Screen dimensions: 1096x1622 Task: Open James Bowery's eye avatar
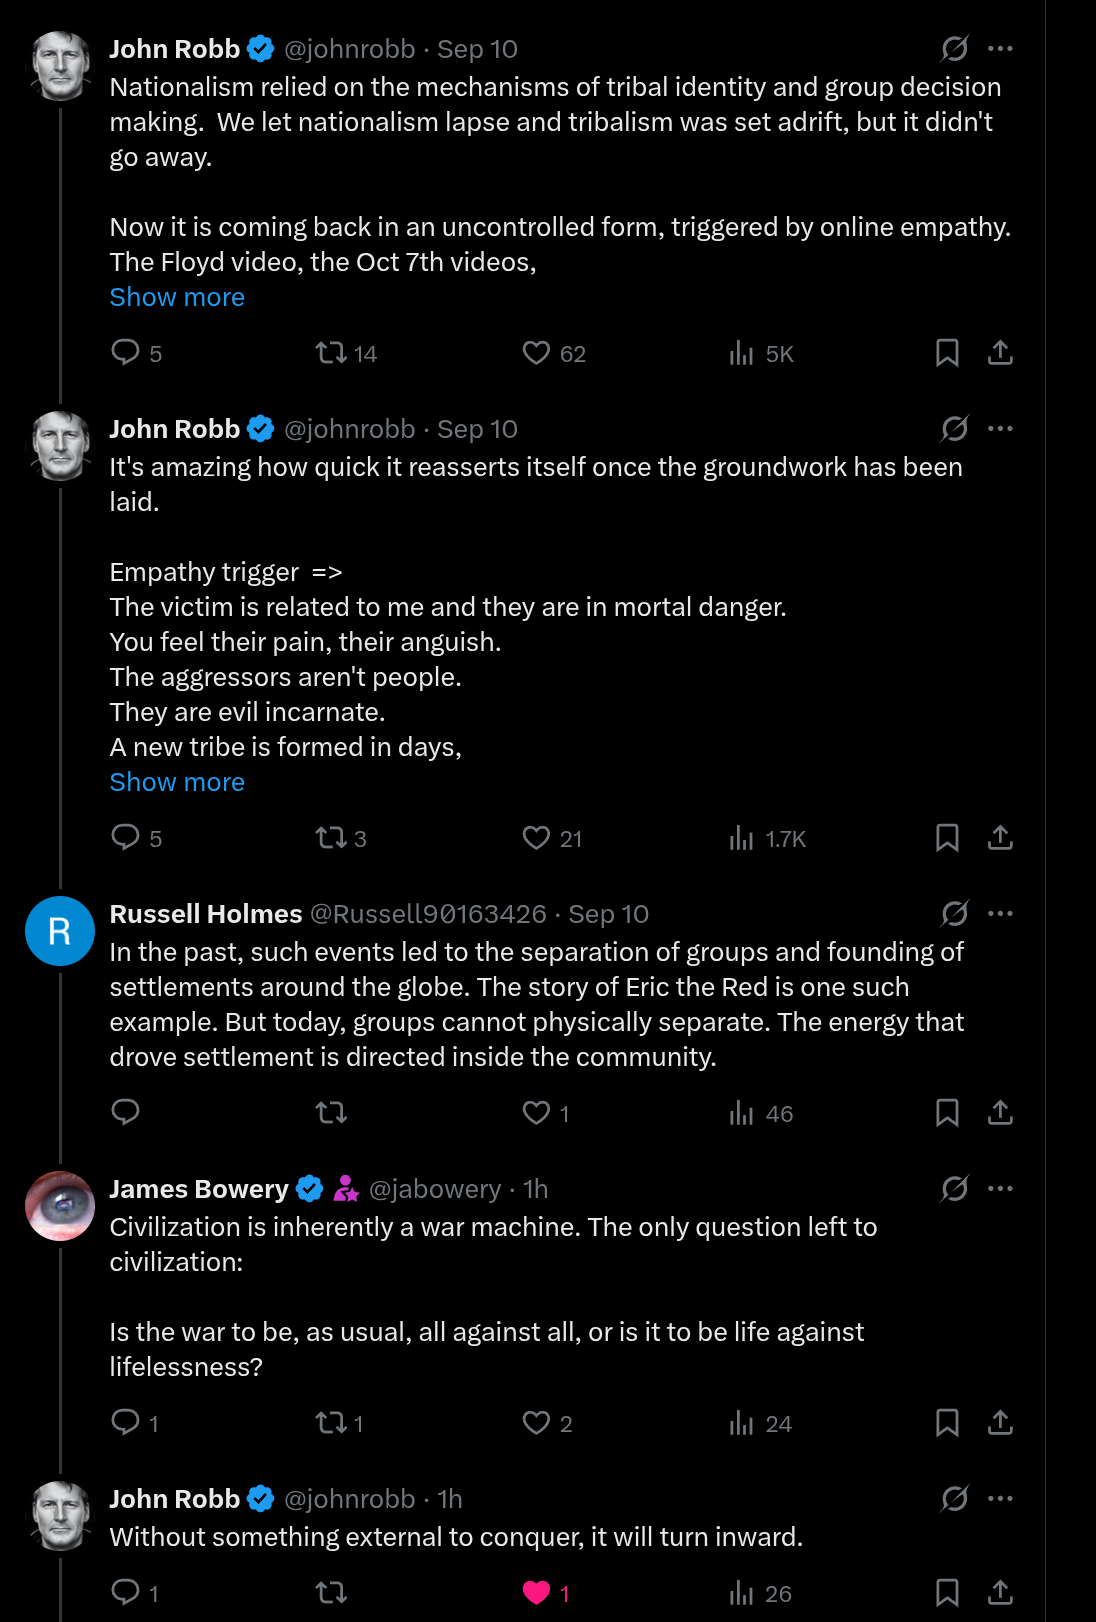pos(60,1206)
